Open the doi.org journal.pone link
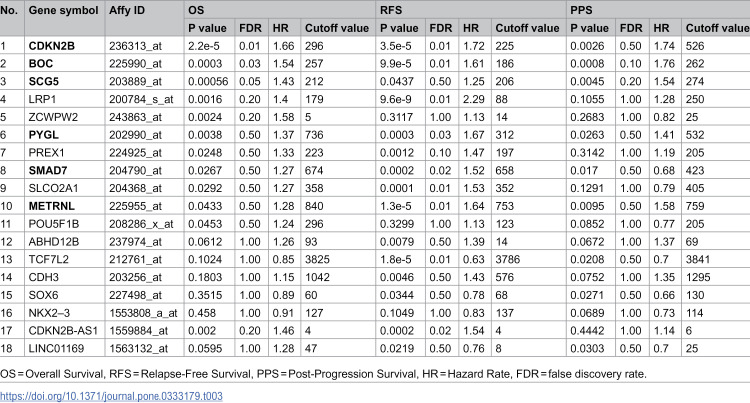 point(111,396)
